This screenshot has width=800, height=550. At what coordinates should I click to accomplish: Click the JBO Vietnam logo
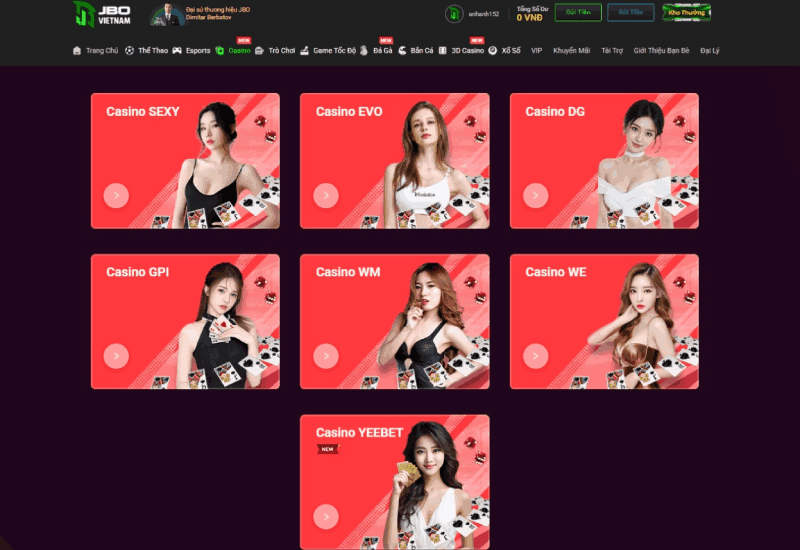(101, 14)
